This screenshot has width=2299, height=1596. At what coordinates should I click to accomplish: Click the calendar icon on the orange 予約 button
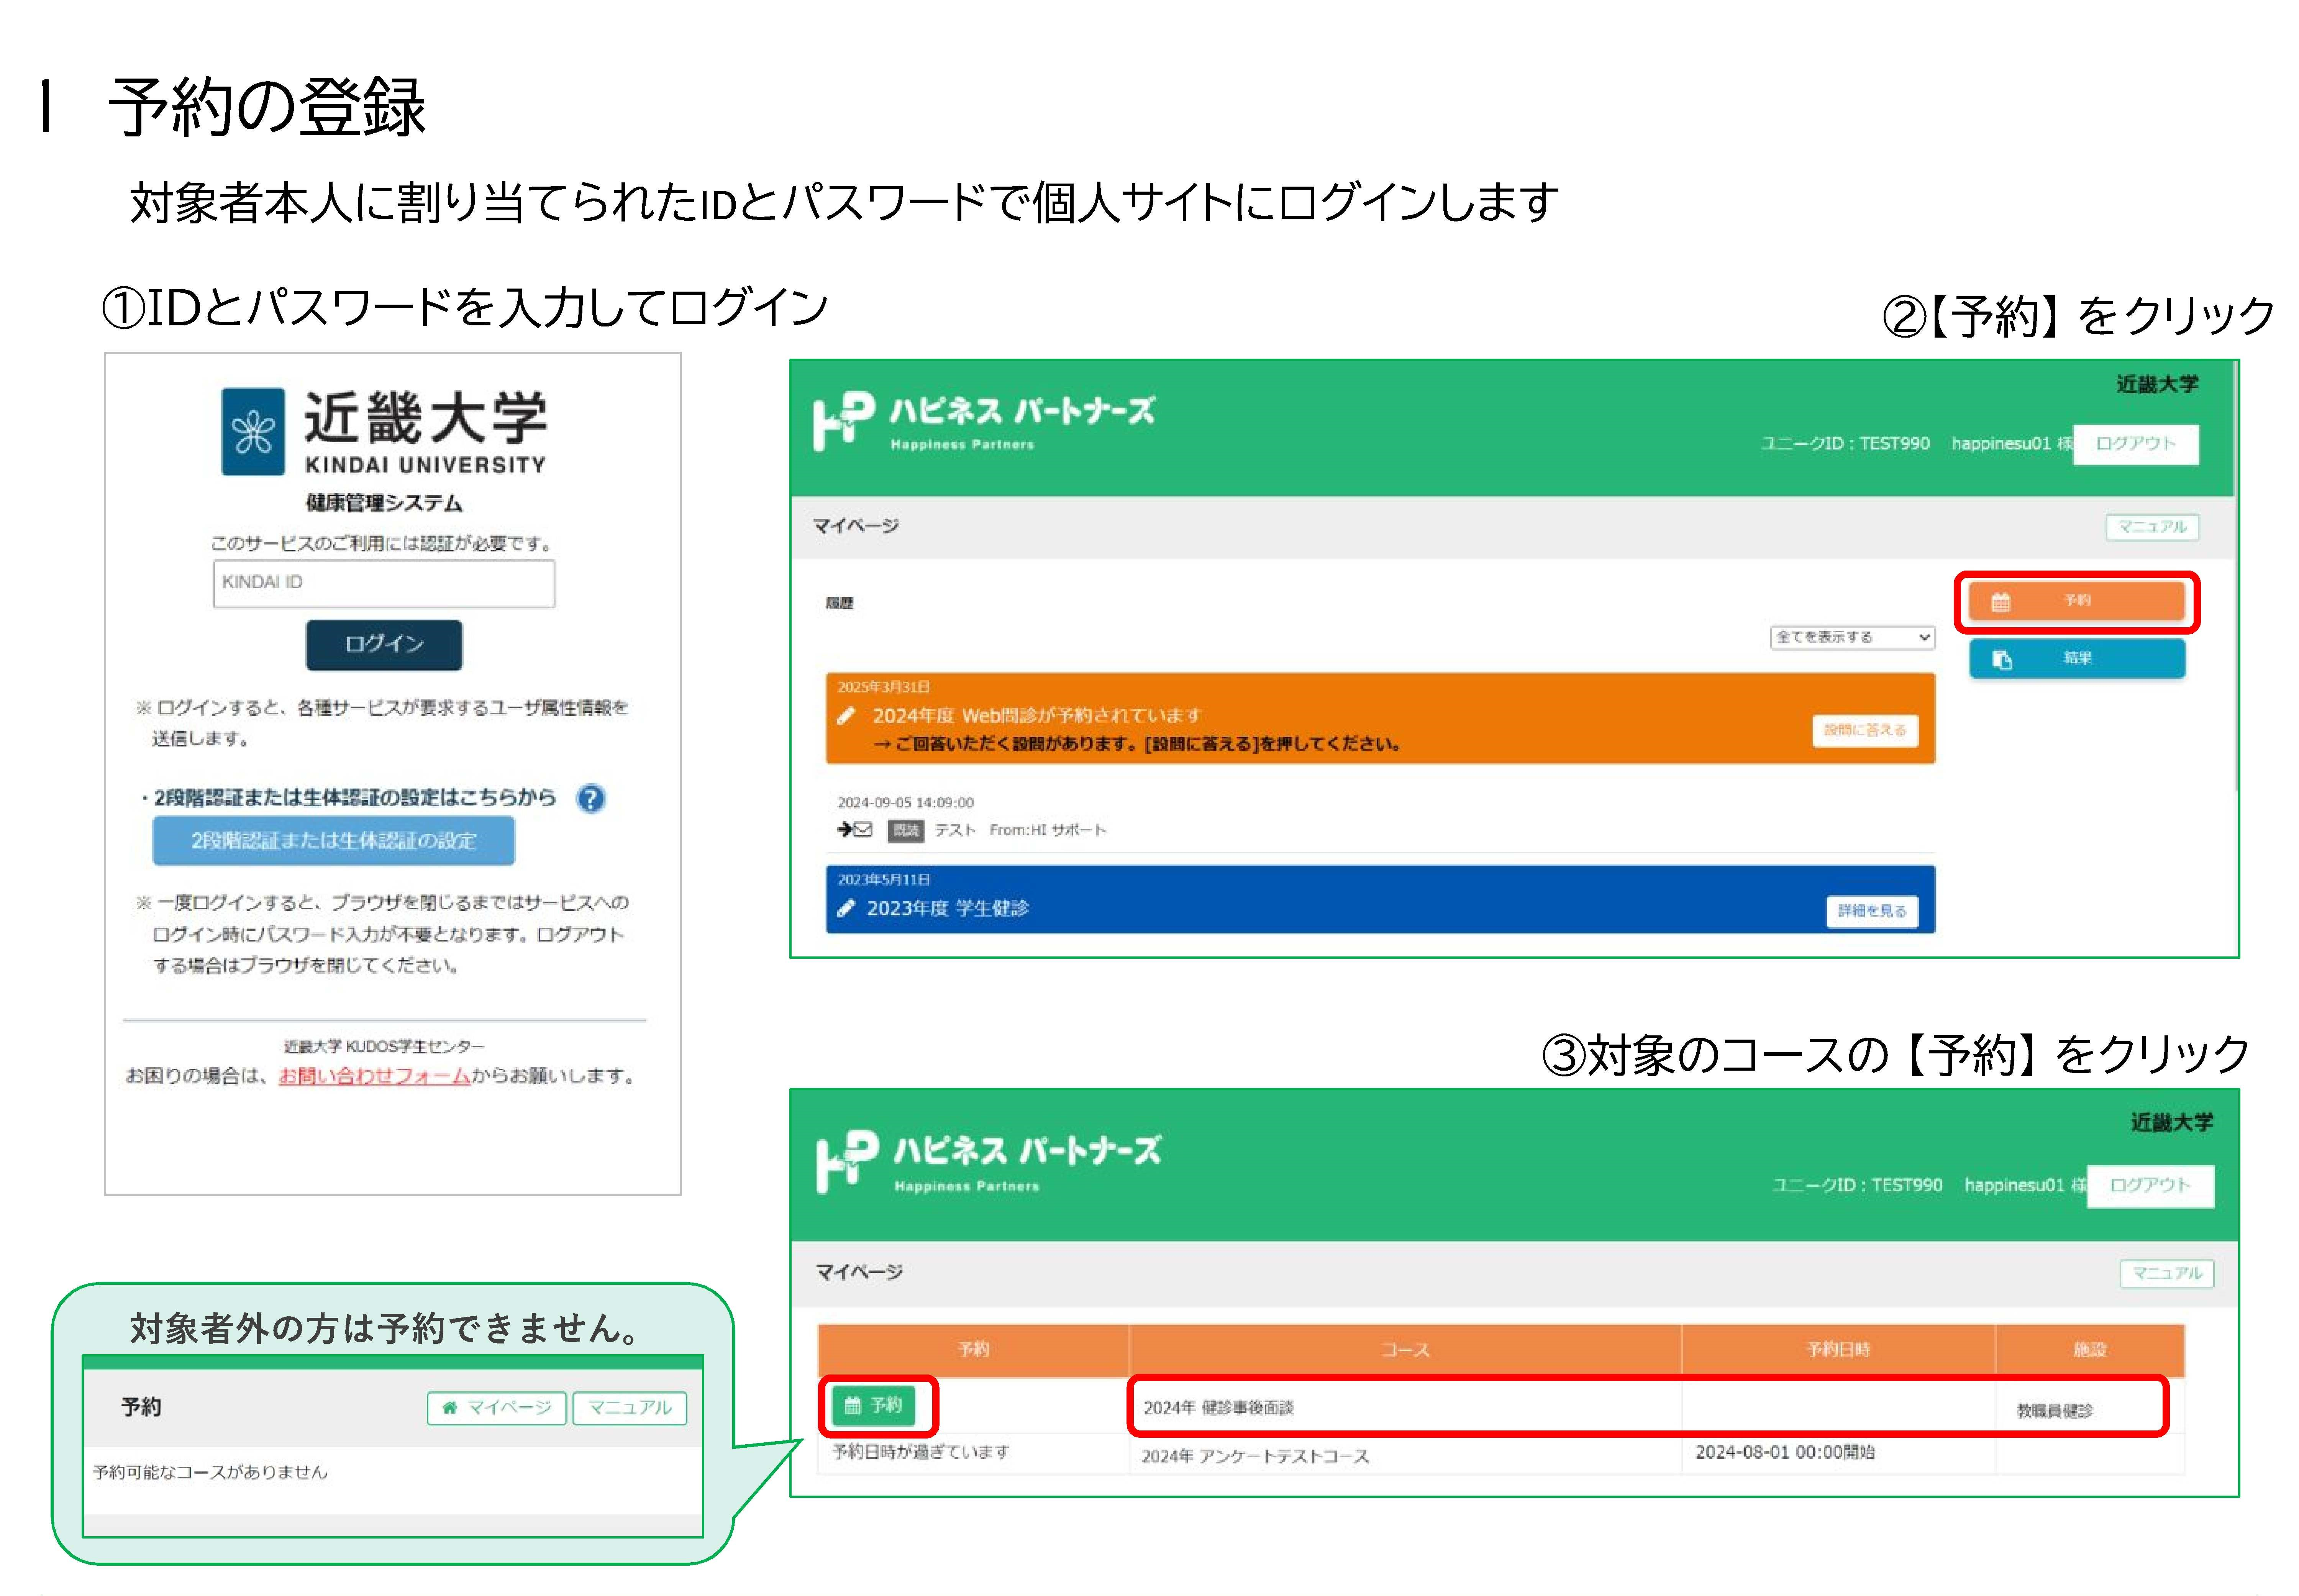2000,602
